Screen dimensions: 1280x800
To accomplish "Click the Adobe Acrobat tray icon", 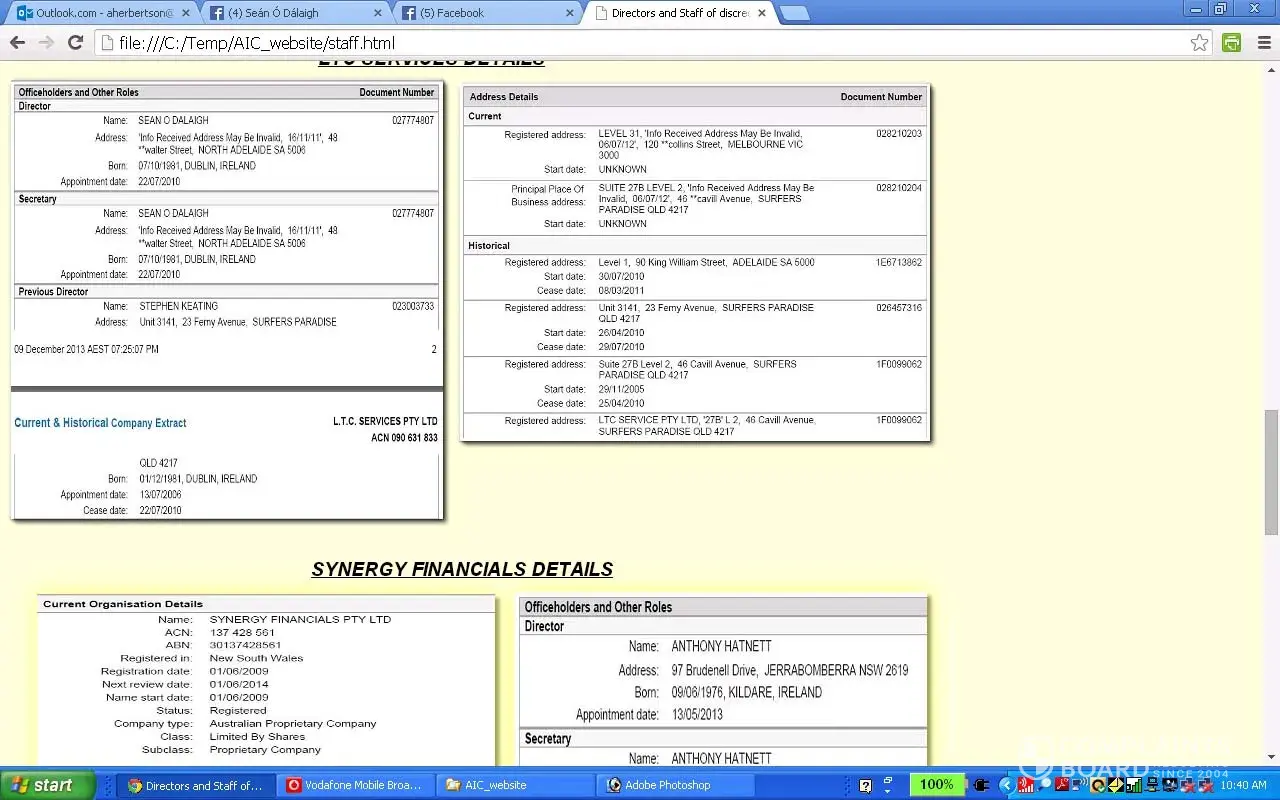I will click(1062, 785).
